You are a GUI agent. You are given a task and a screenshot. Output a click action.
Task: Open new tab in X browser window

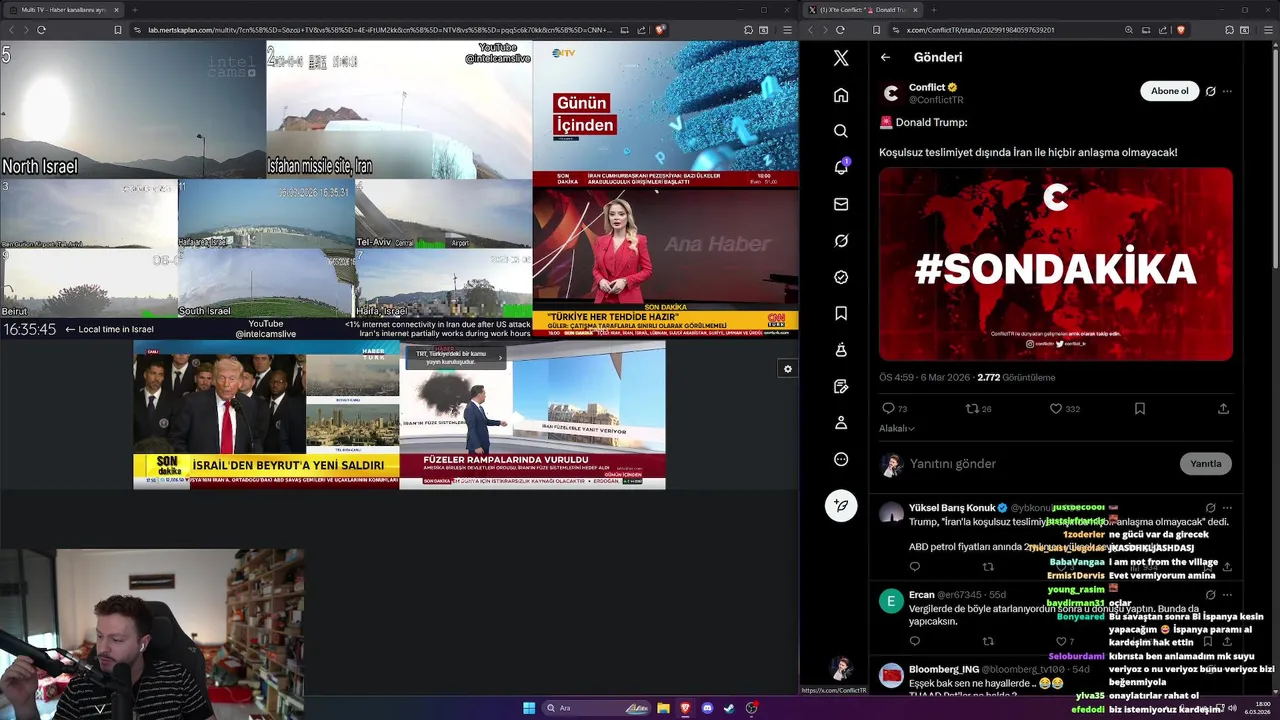point(933,10)
